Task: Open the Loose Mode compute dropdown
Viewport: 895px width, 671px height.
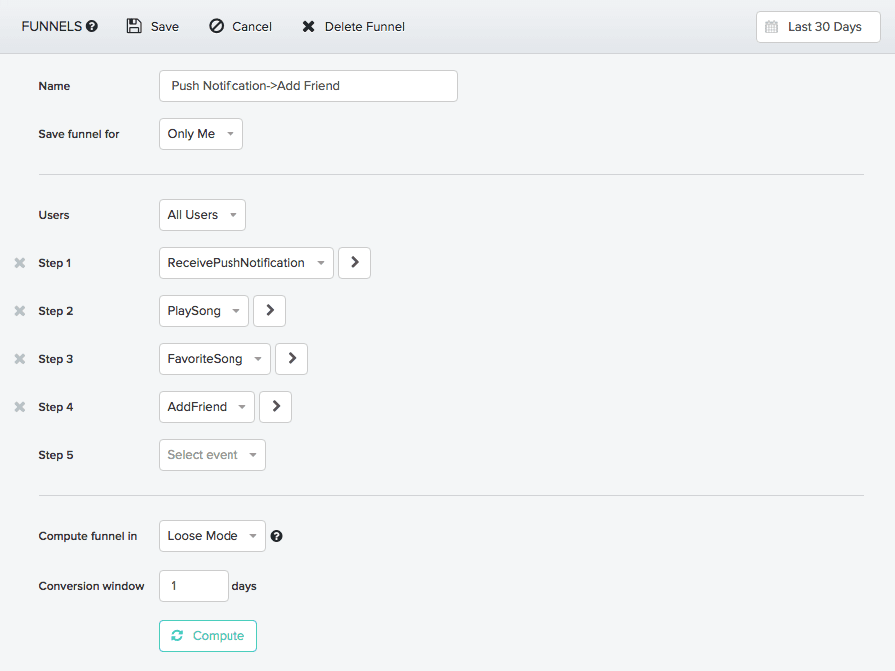Action: [212, 536]
